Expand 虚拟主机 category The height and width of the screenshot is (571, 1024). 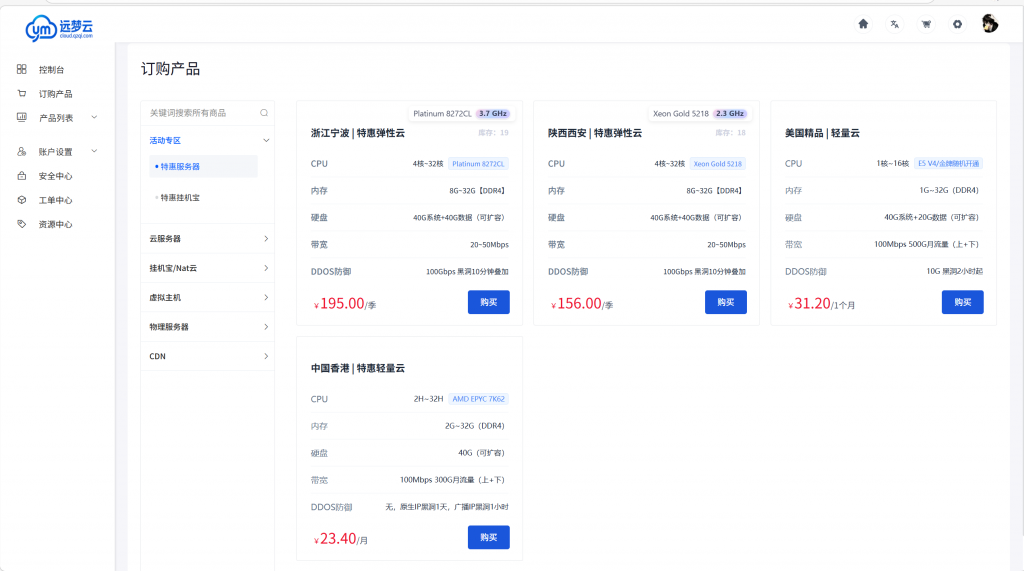[x=208, y=297]
